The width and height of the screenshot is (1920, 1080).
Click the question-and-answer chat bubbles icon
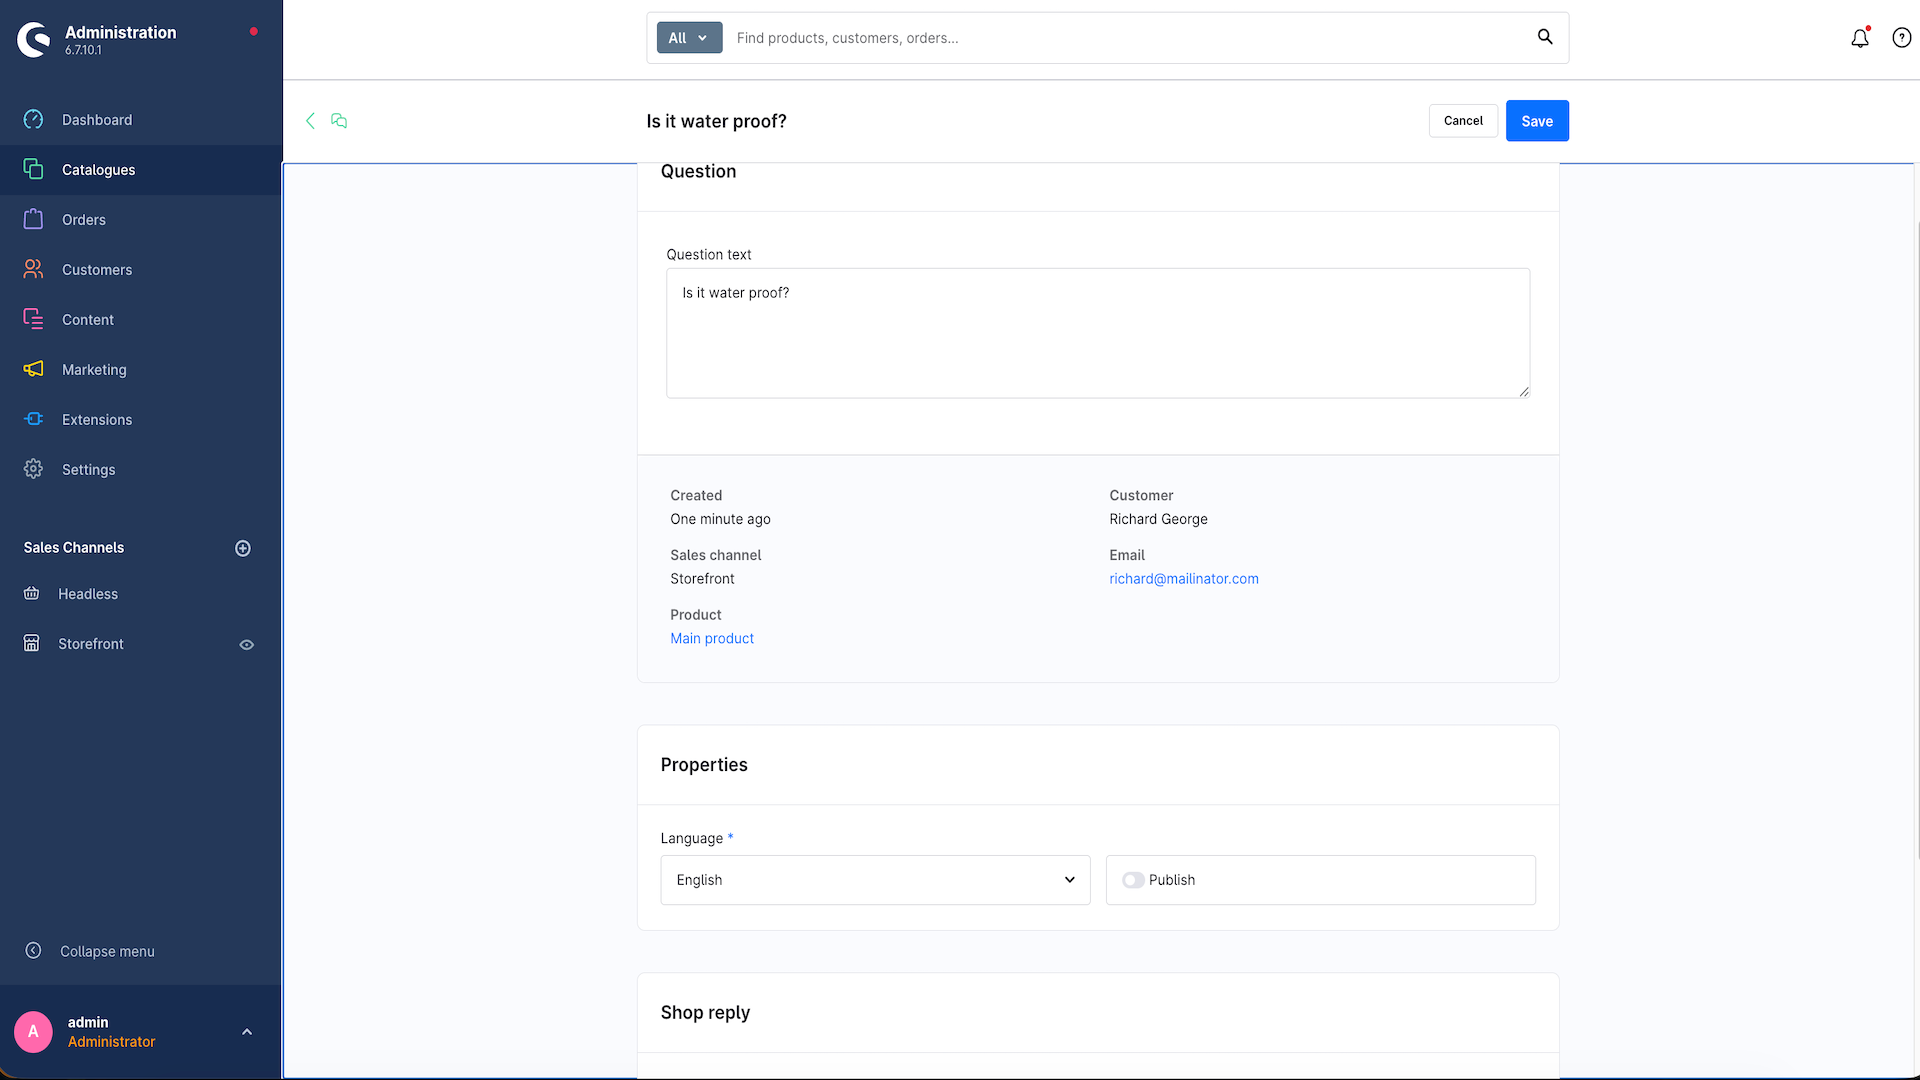pos(339,121)
